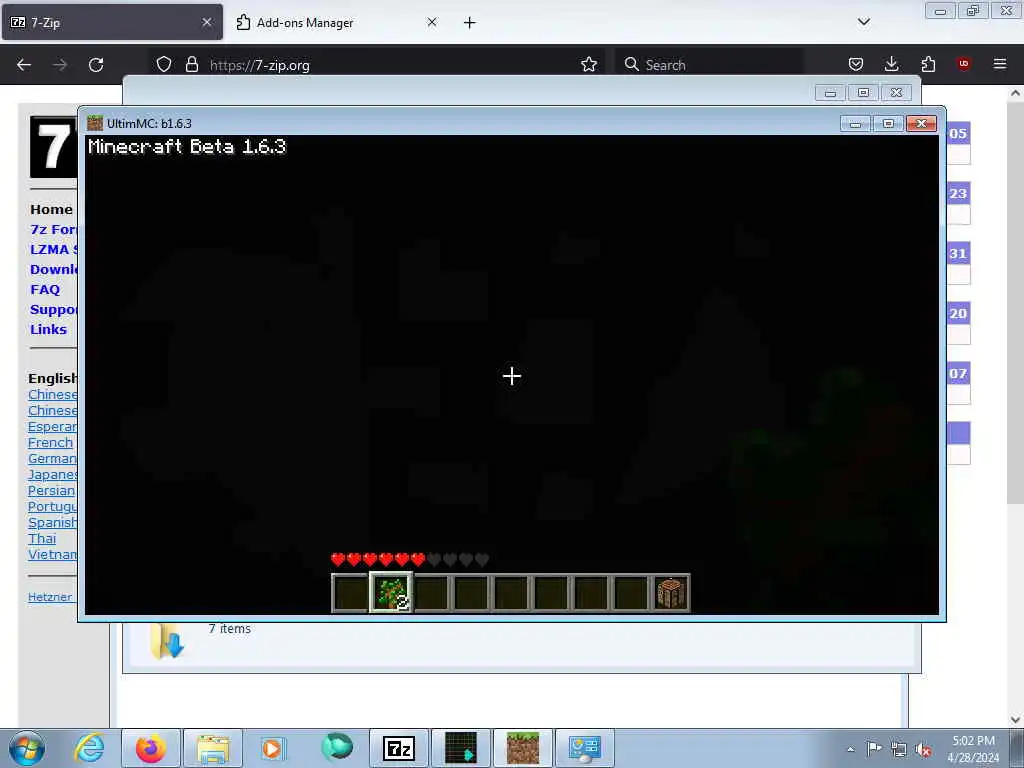Click the Windows Start orb
The height and width of the screenshot is (768, 1024).
tap(27, 748)
